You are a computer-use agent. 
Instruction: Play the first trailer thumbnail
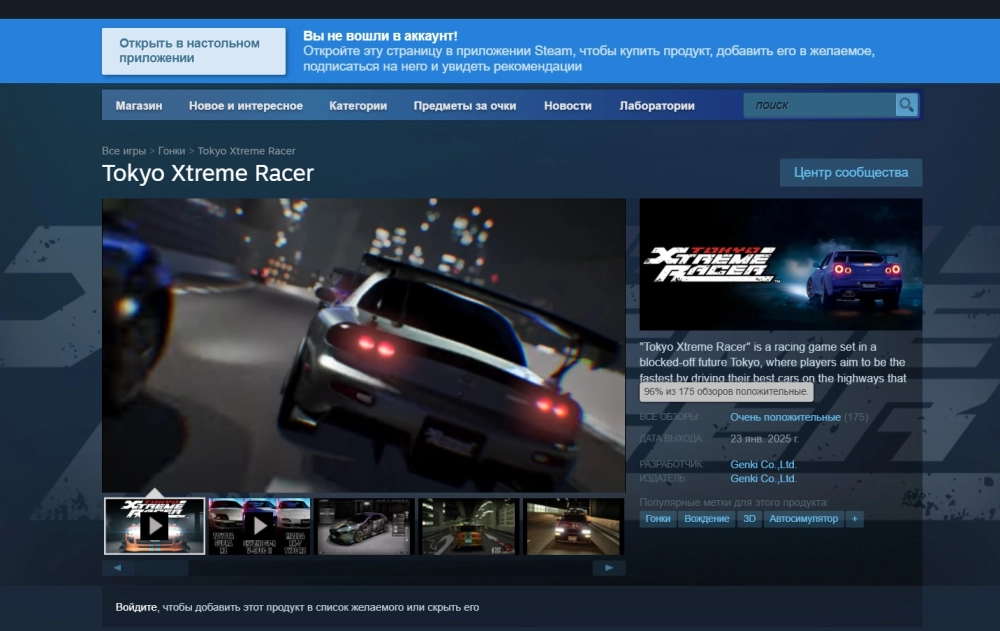coord(155,526)
